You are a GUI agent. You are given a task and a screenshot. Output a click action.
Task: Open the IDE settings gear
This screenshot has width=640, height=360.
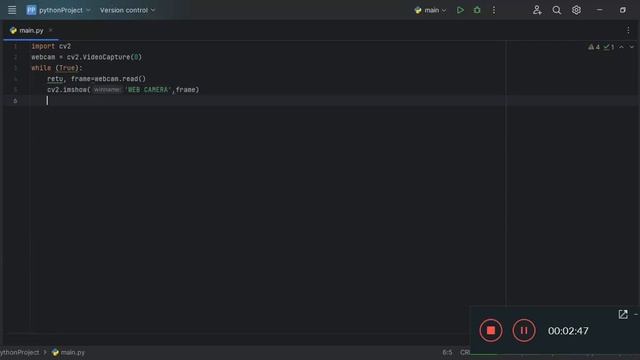(x=576, y=10)
